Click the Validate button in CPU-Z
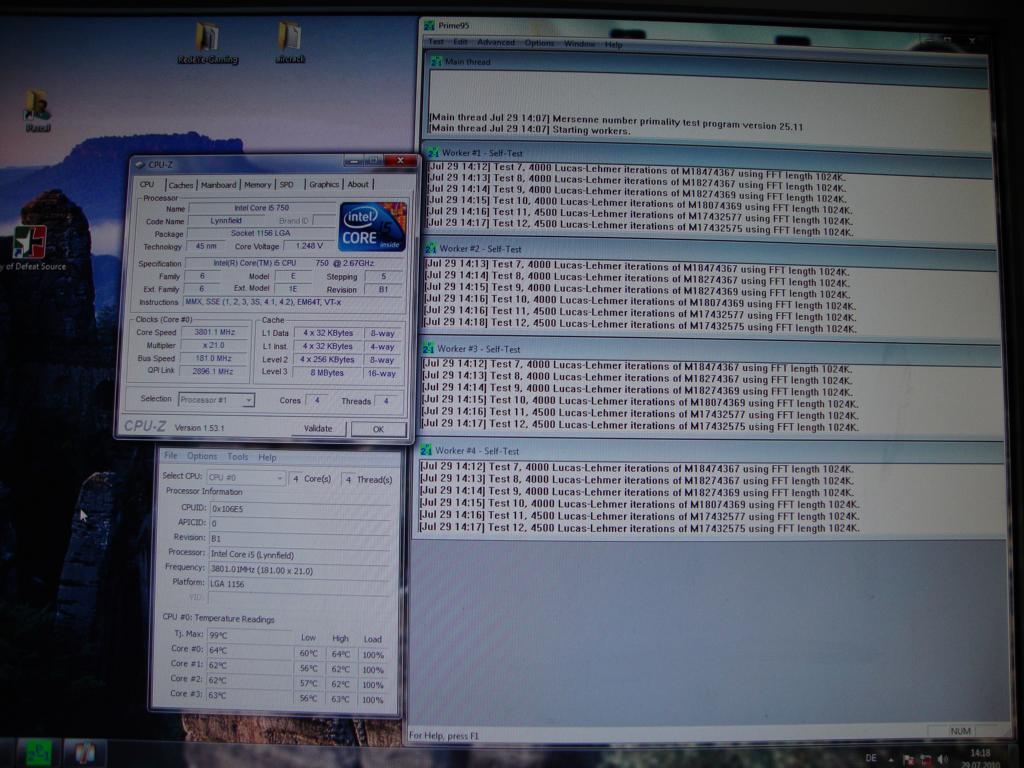Viewport: 1024px width, 768px height. (x=318, y=428)
